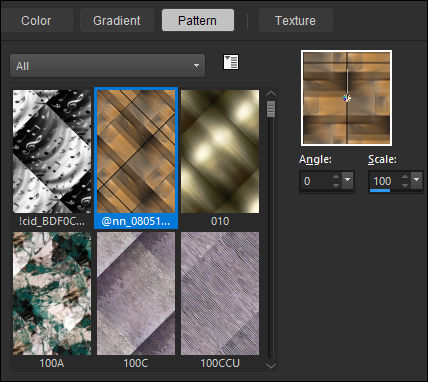Decrease the Angle value with down arrow

pyautogui.click(x=336, y=186)
